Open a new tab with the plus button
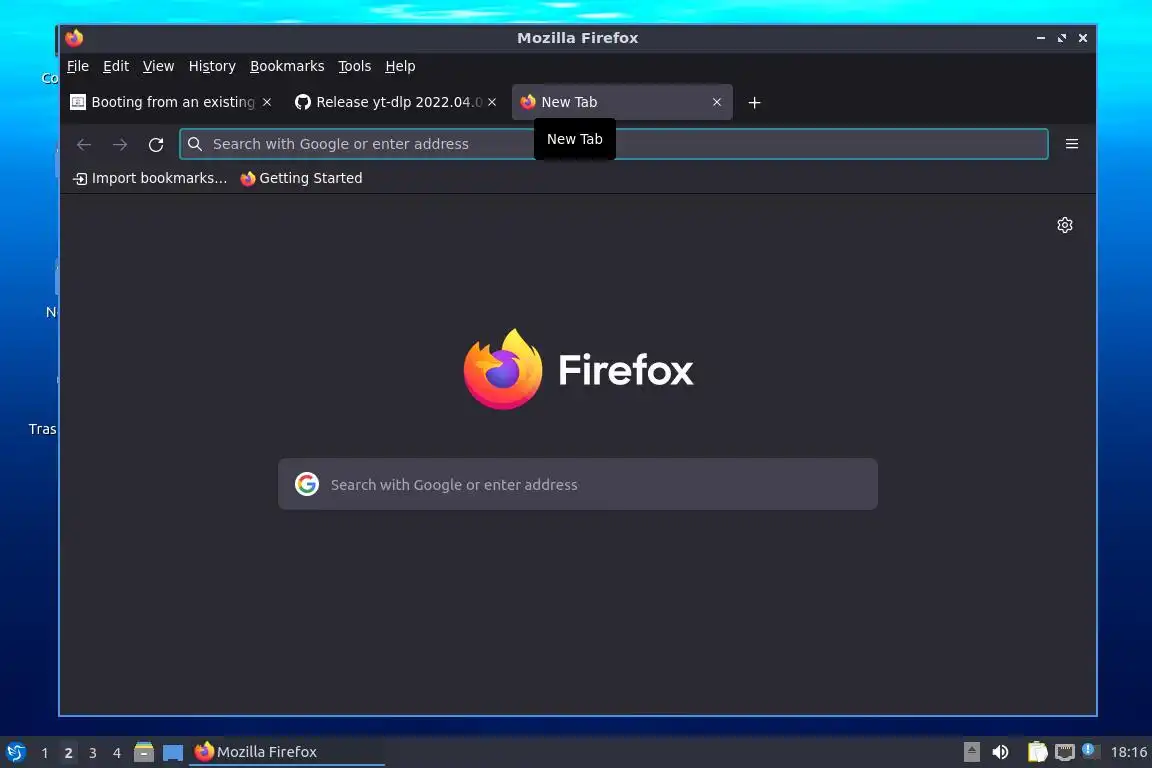 (x=755, y=103)
